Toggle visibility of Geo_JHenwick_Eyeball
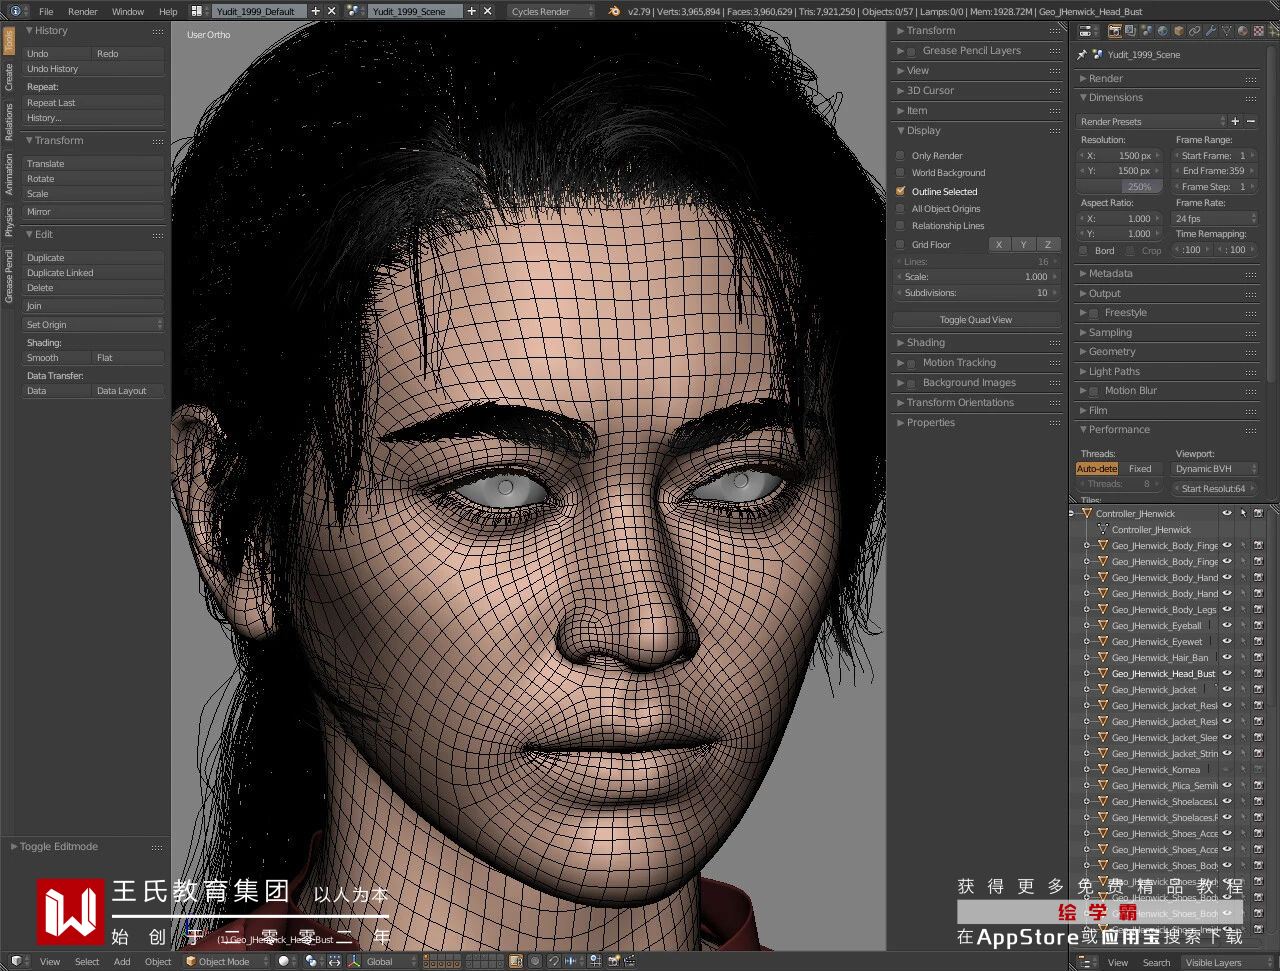Image resolution: width=1280 pixels, height=971 pixels. 1227,626
